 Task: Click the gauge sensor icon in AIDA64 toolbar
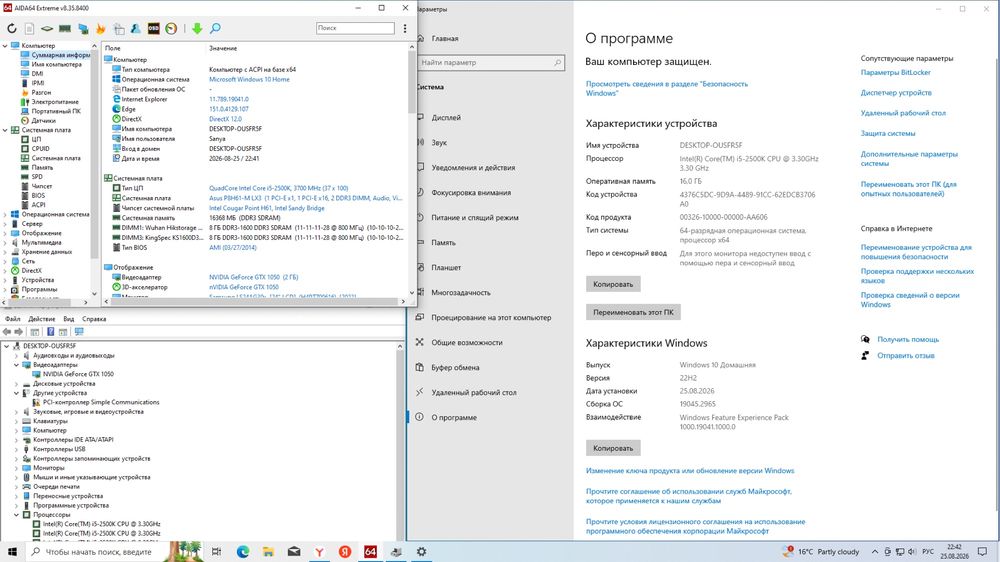171,28
